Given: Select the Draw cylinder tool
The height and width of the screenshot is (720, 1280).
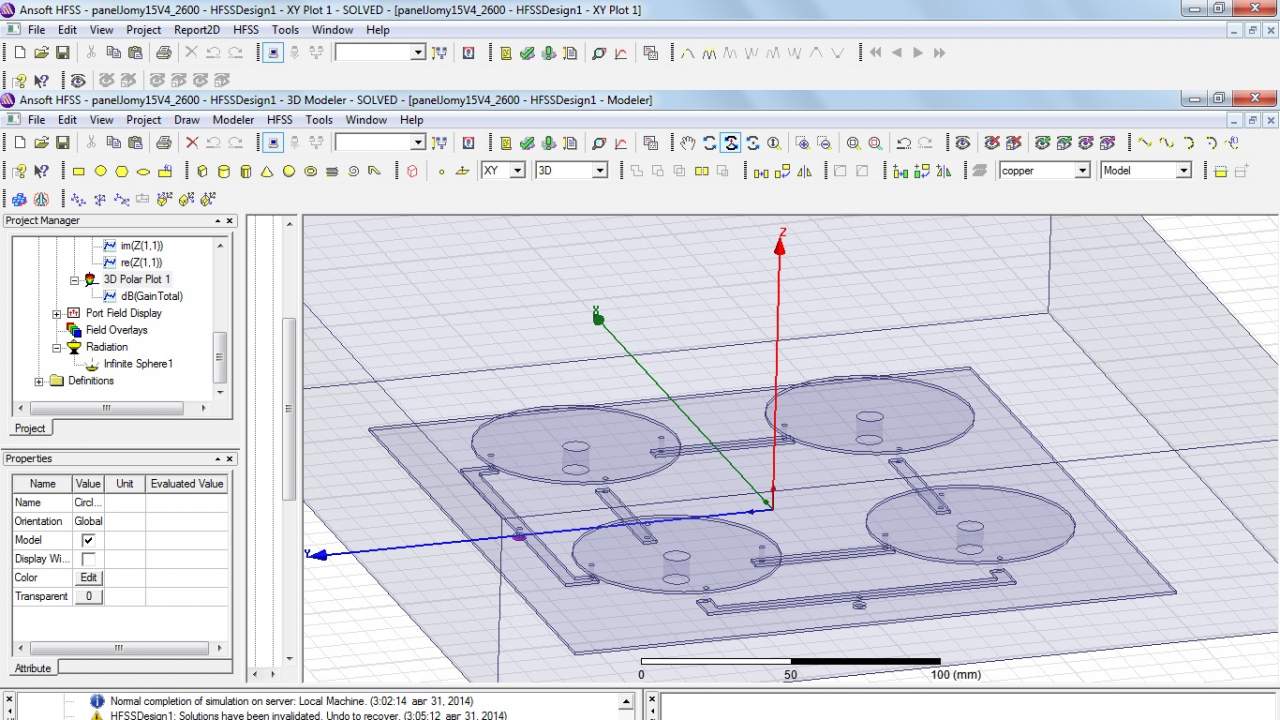Looking at the screenshot, I should tap(224, 171).
